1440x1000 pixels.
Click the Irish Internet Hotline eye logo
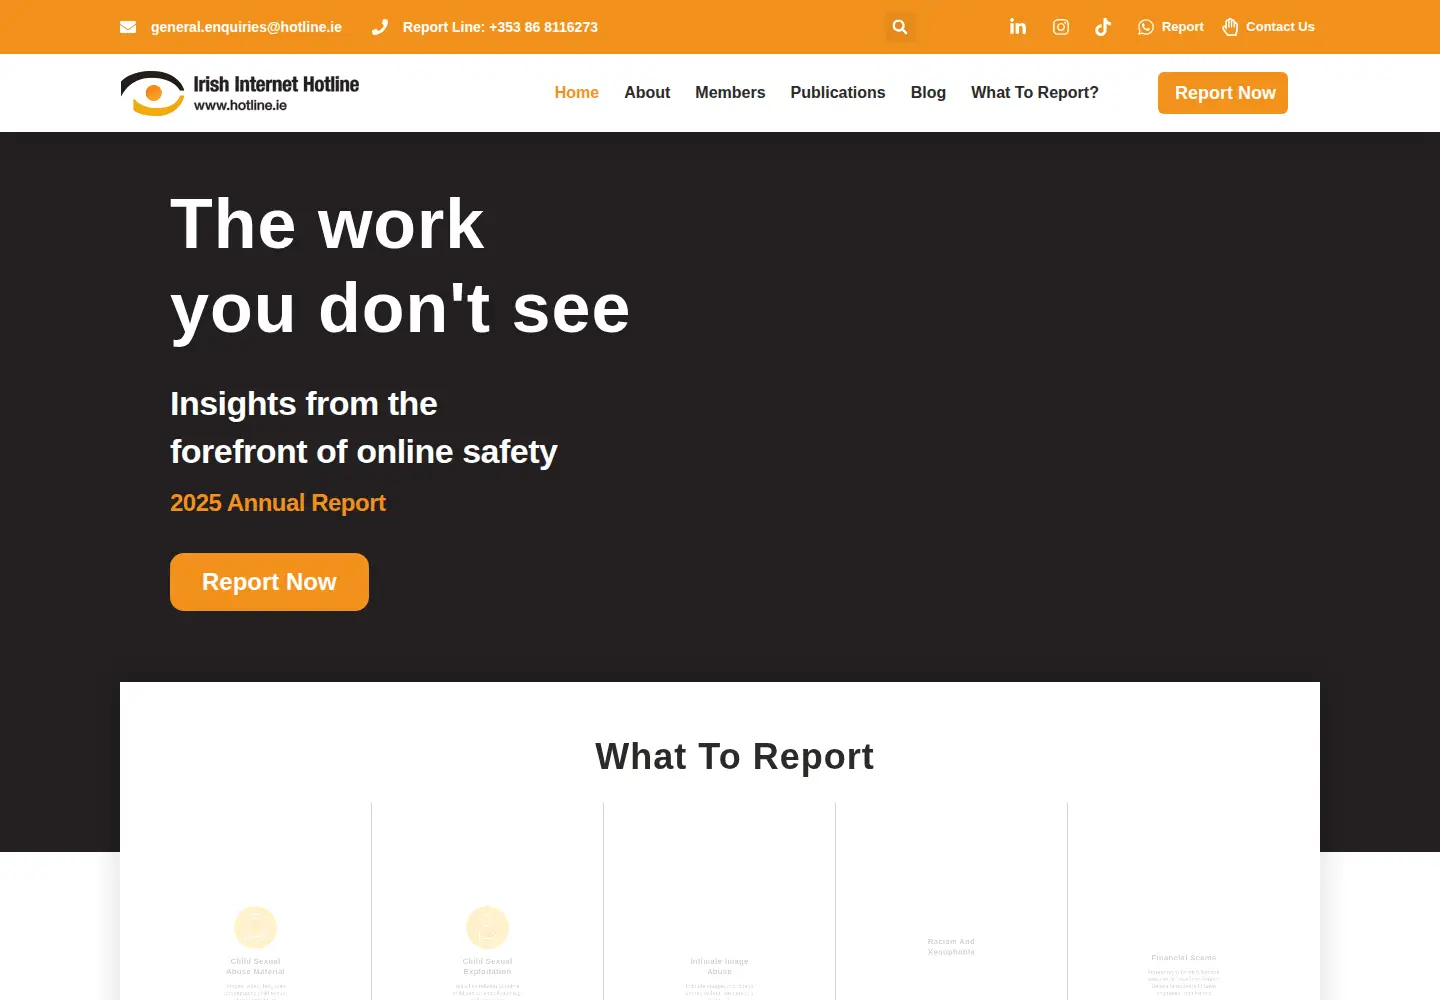click(x=153, y=93)
